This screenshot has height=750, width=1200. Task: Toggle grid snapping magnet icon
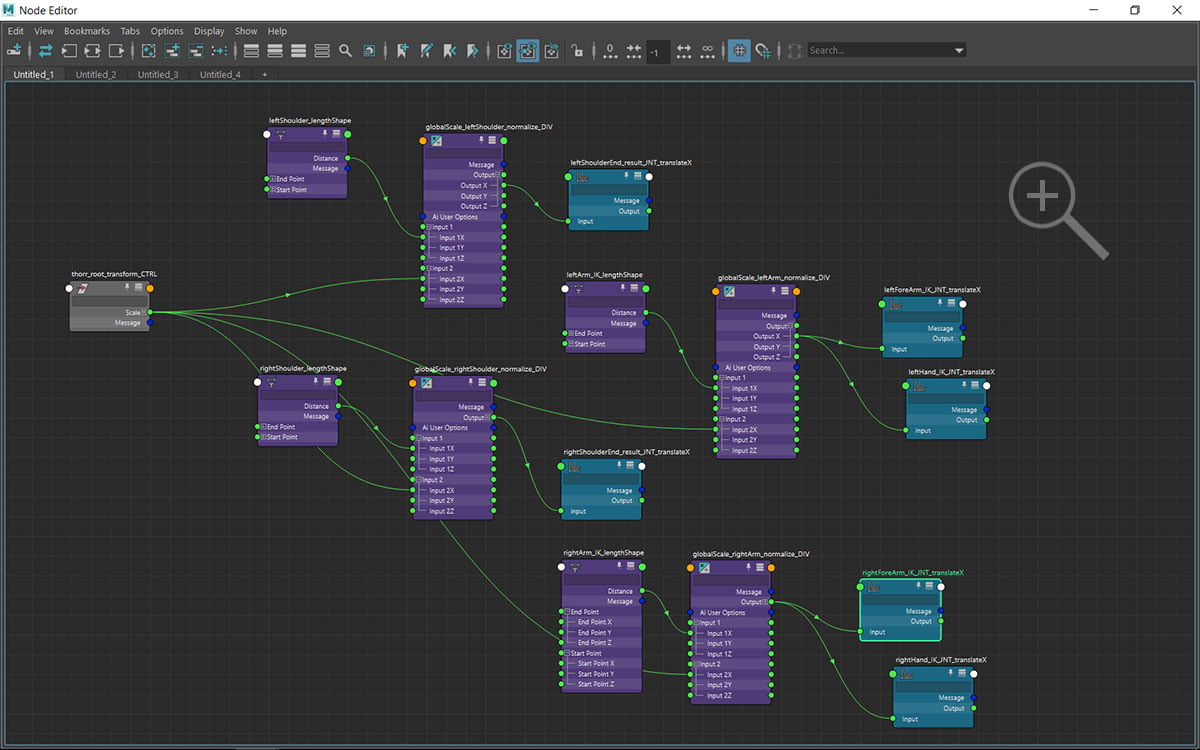(764, 50)
